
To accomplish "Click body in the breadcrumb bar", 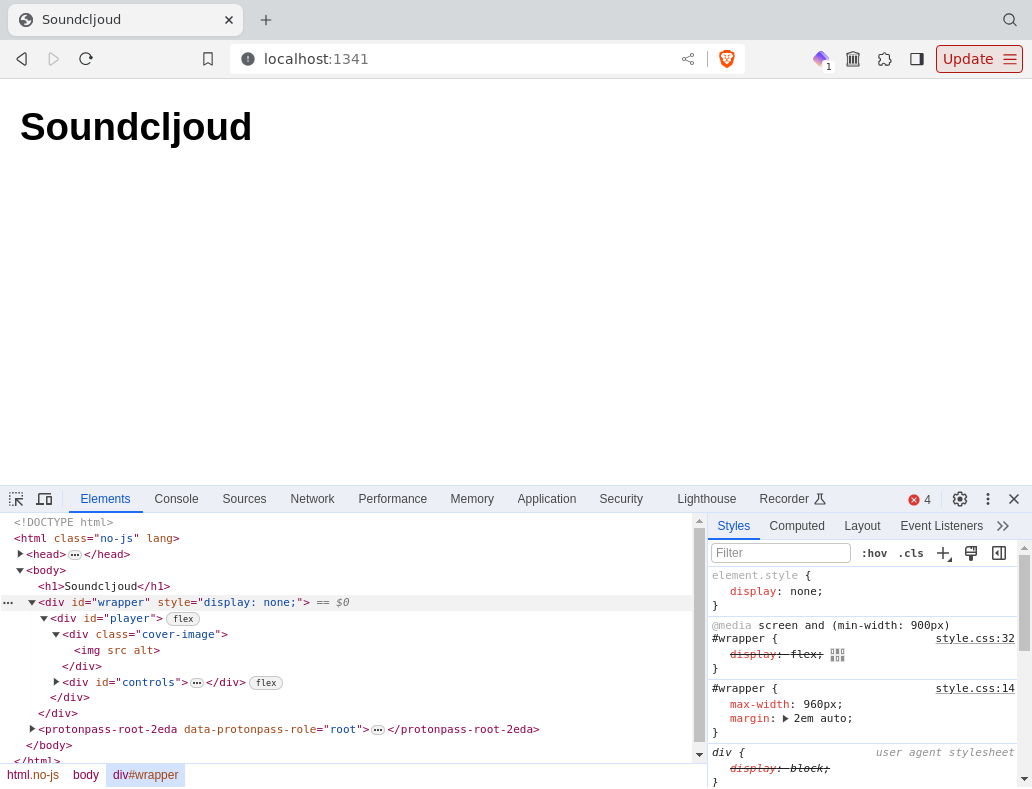I will click(x=86, y=775).
